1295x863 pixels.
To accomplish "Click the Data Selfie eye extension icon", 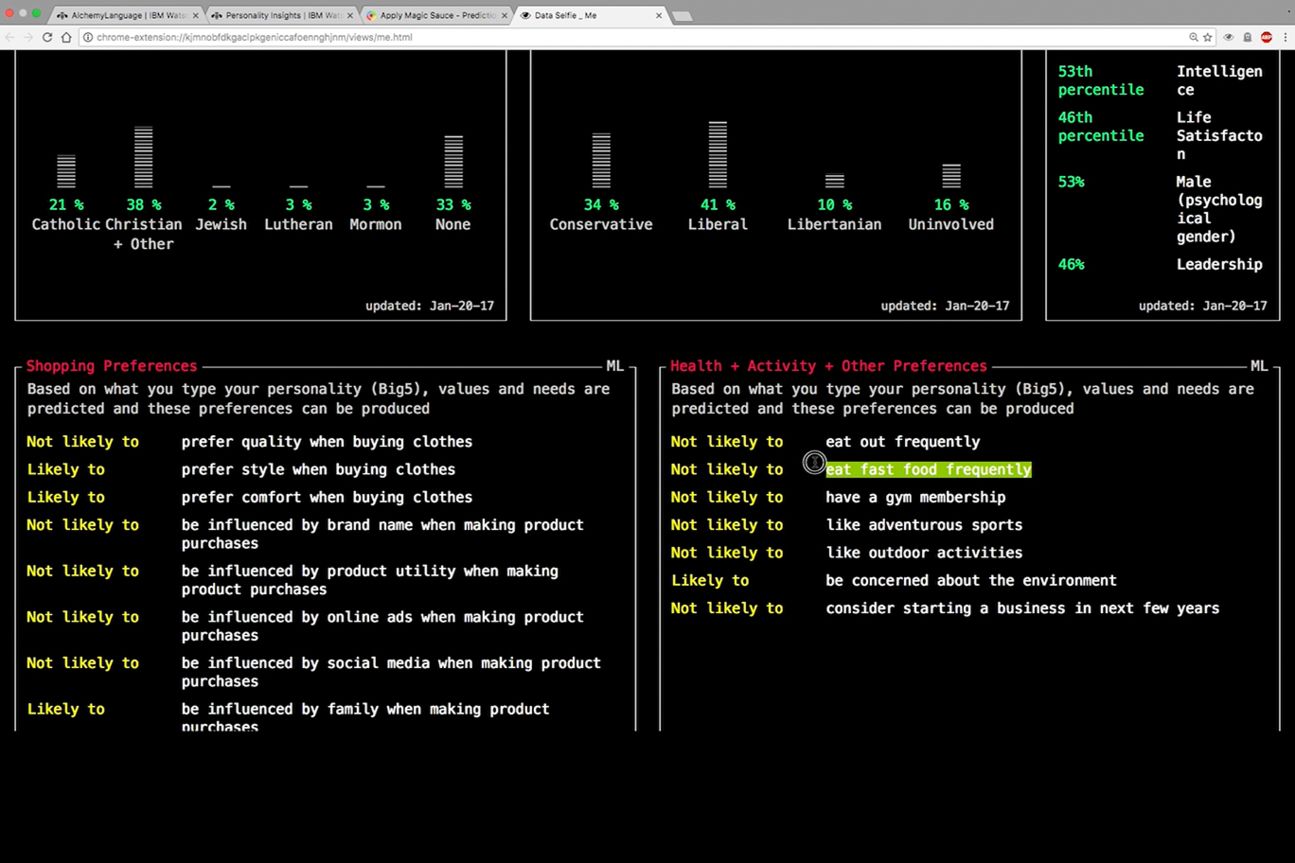I will pos(1228,37).
